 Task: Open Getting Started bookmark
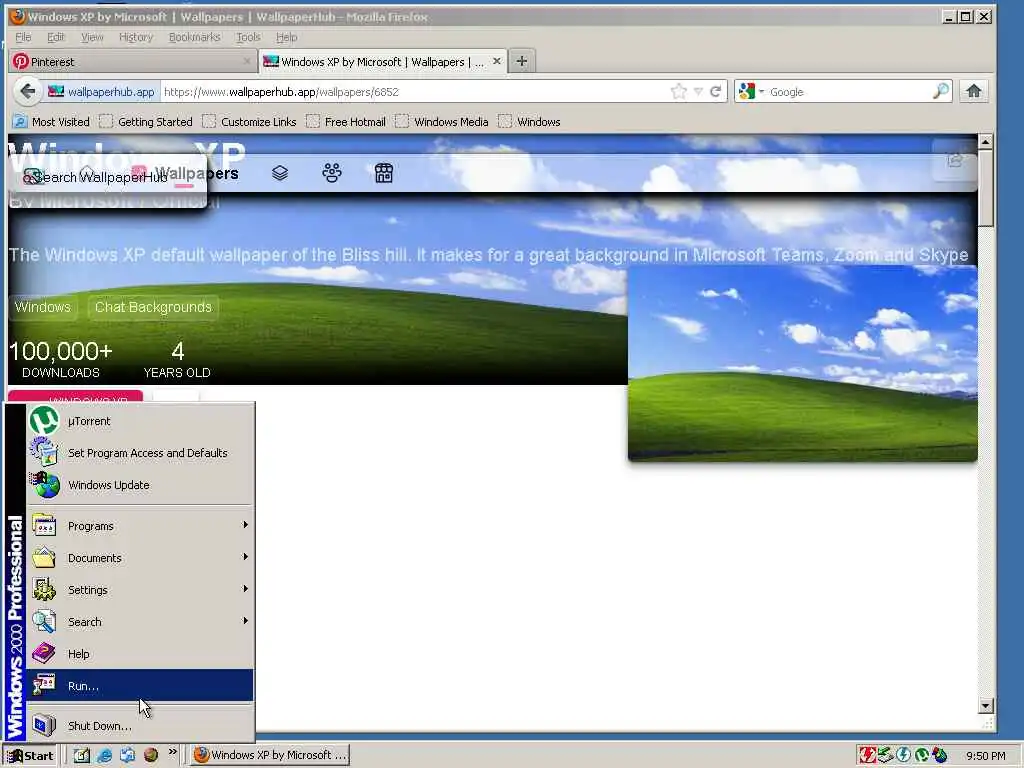click(146, 121)
